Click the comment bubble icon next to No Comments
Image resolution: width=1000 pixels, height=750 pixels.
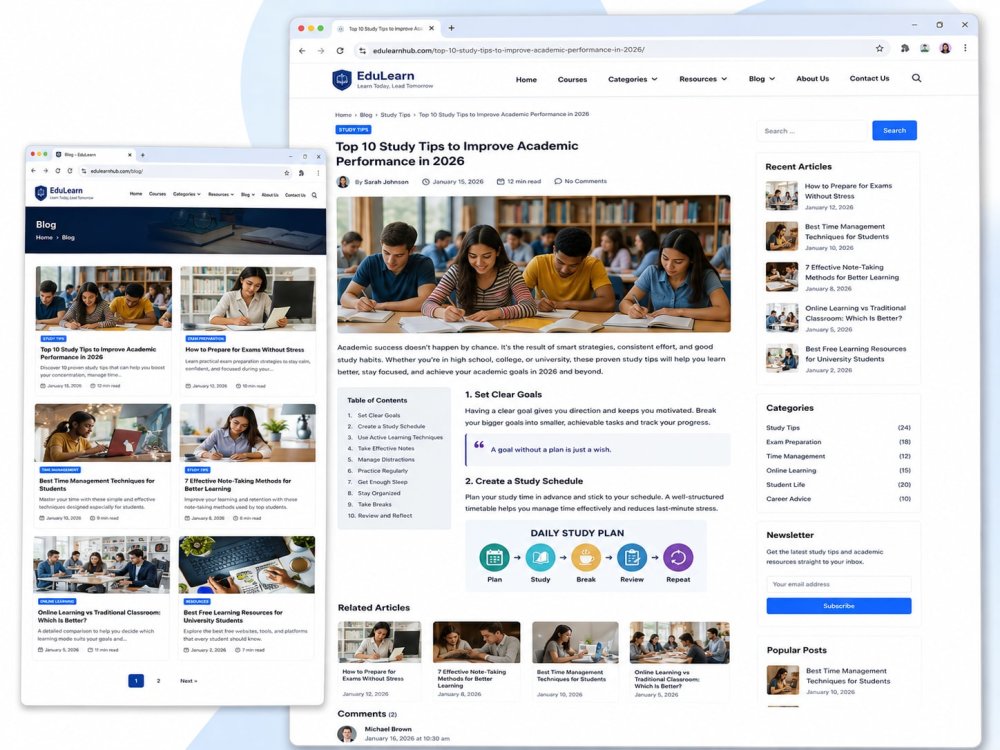click(558, 181)
